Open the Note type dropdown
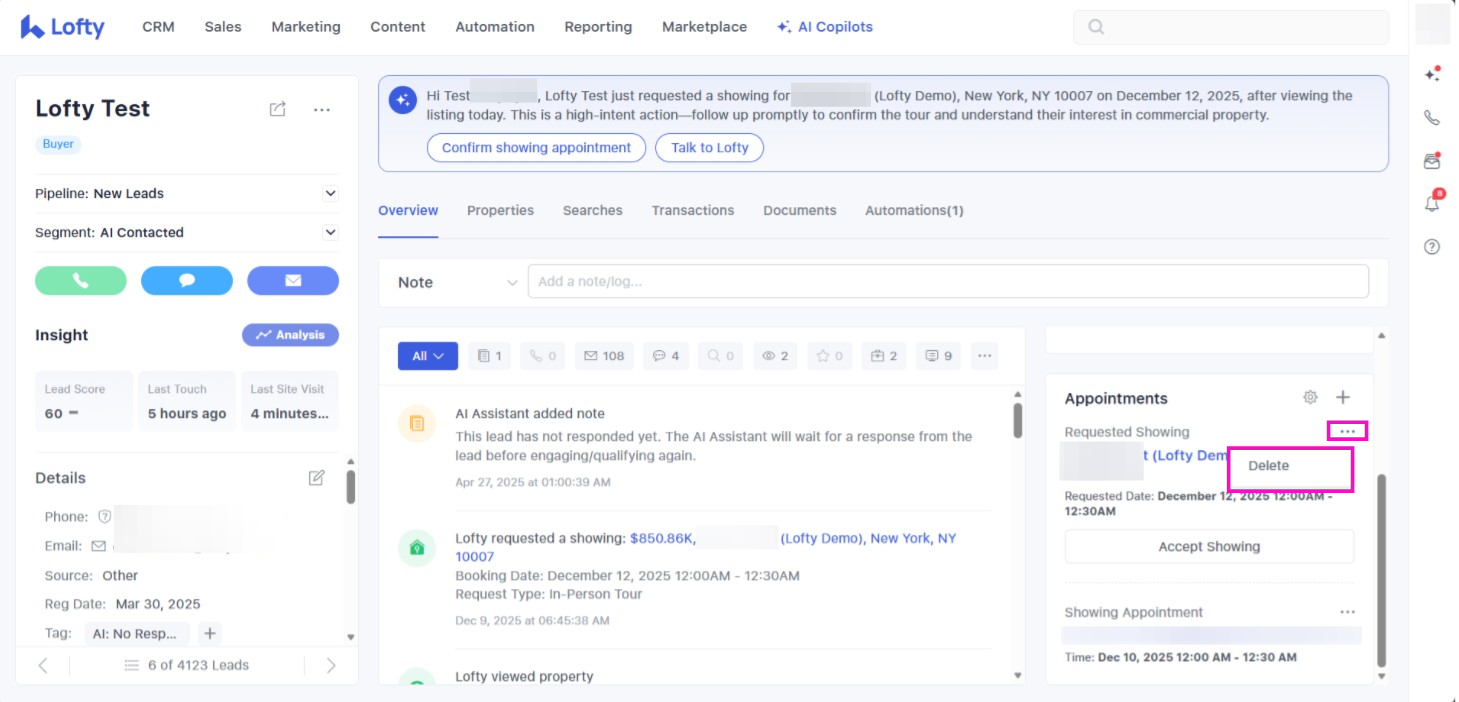The width and height of the screenshot is (1459, 702). point(457,282)
